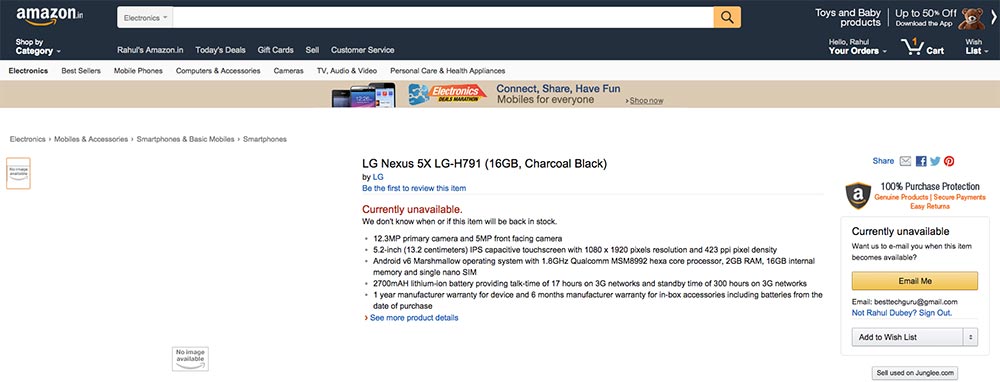1000x382 pixels.
Task: Click Sell used on Junglee.com button
Action: click(915, 373)
